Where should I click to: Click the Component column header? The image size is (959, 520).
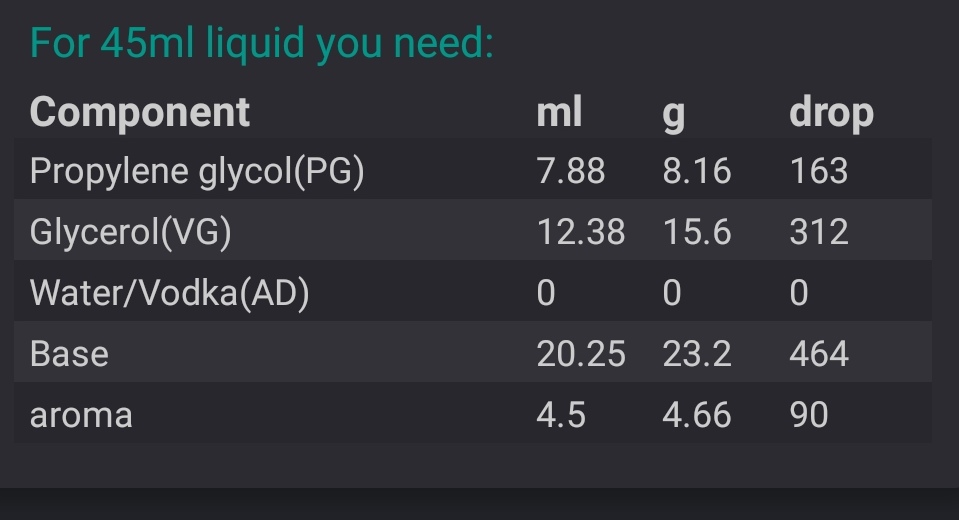pyautogui.click(x=139, y=113)
